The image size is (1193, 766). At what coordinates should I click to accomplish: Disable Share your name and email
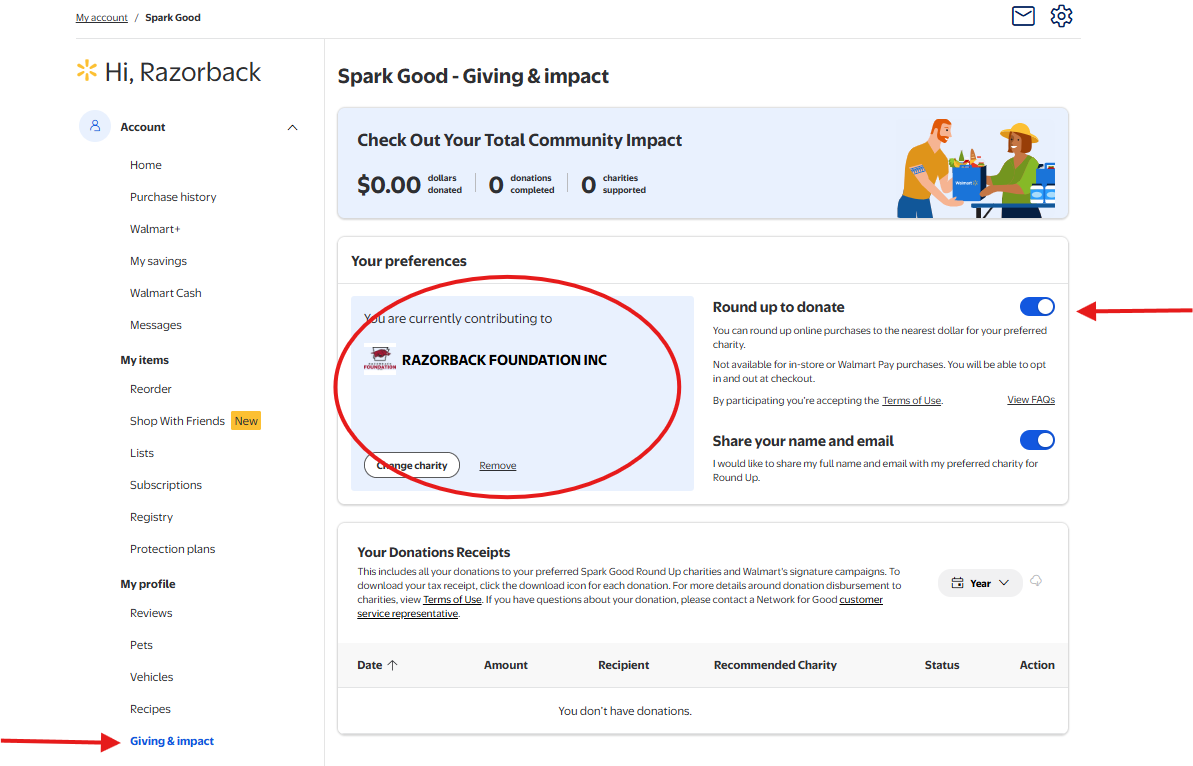pos(1037,440)
